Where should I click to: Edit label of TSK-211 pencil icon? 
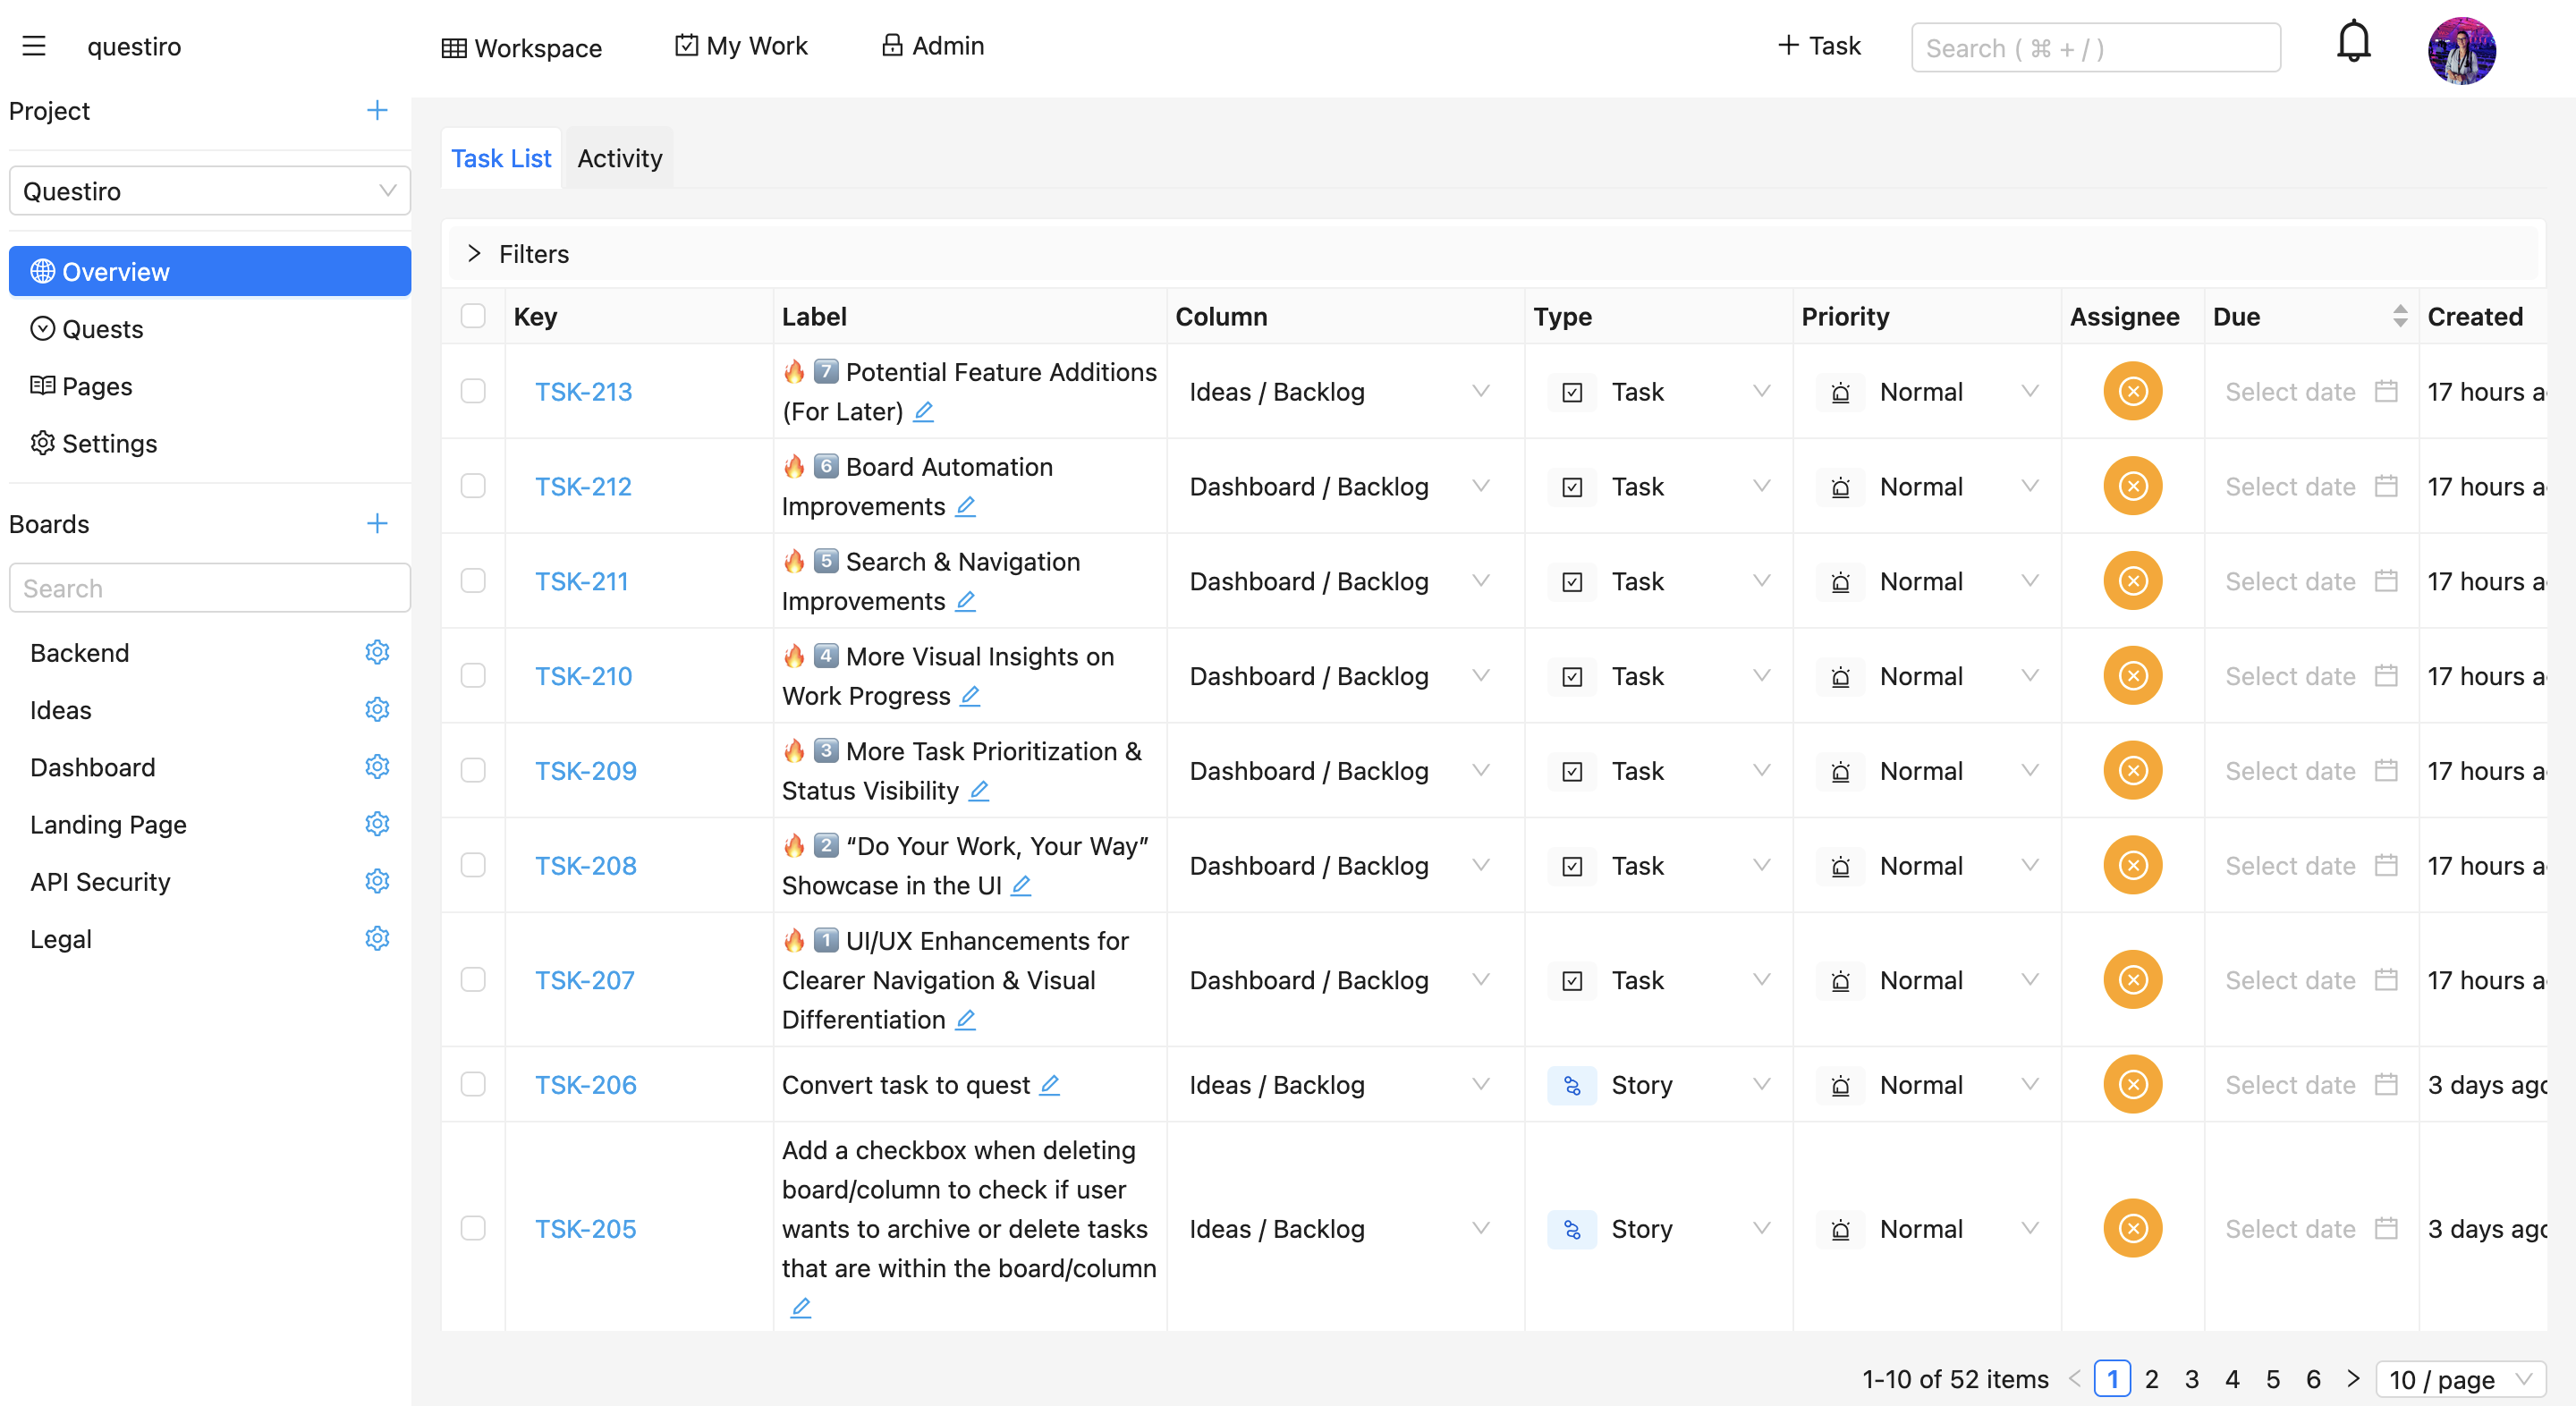click(965, 601)
